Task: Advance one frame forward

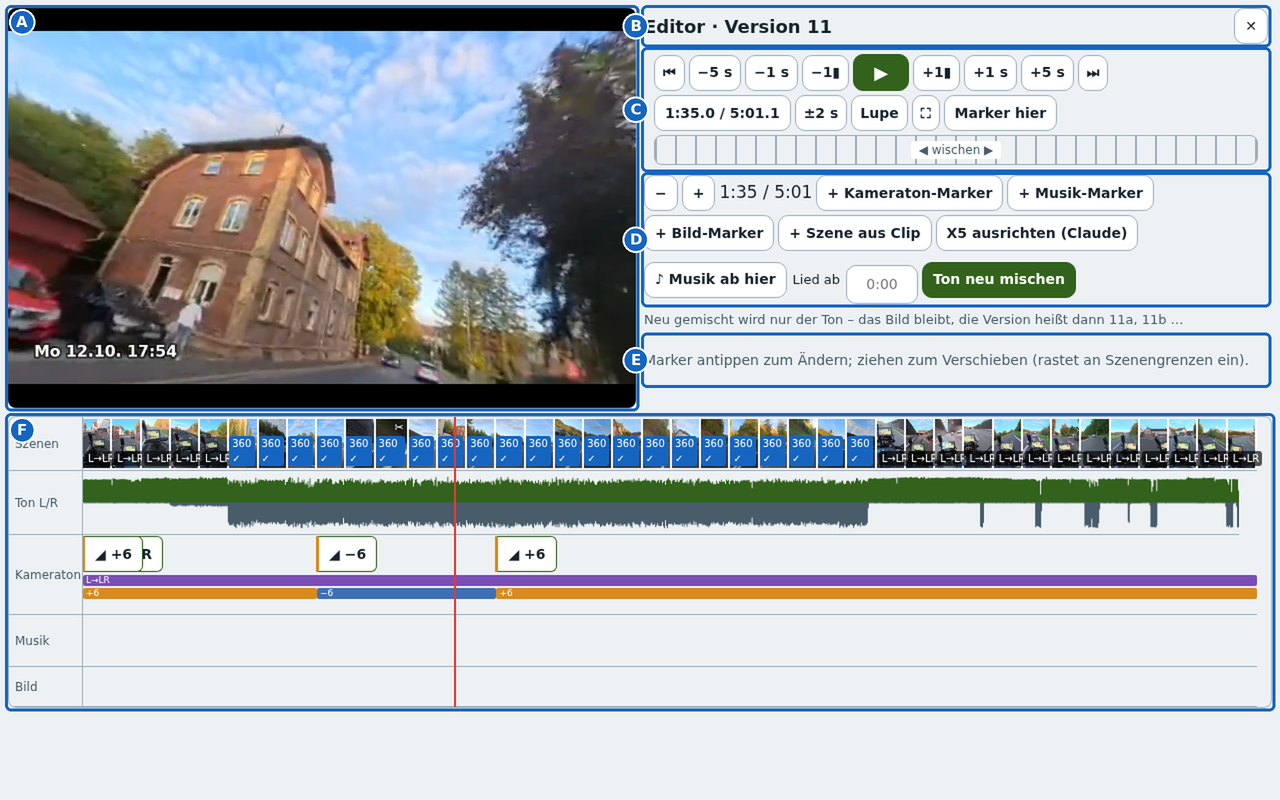Action: [936, 73]
